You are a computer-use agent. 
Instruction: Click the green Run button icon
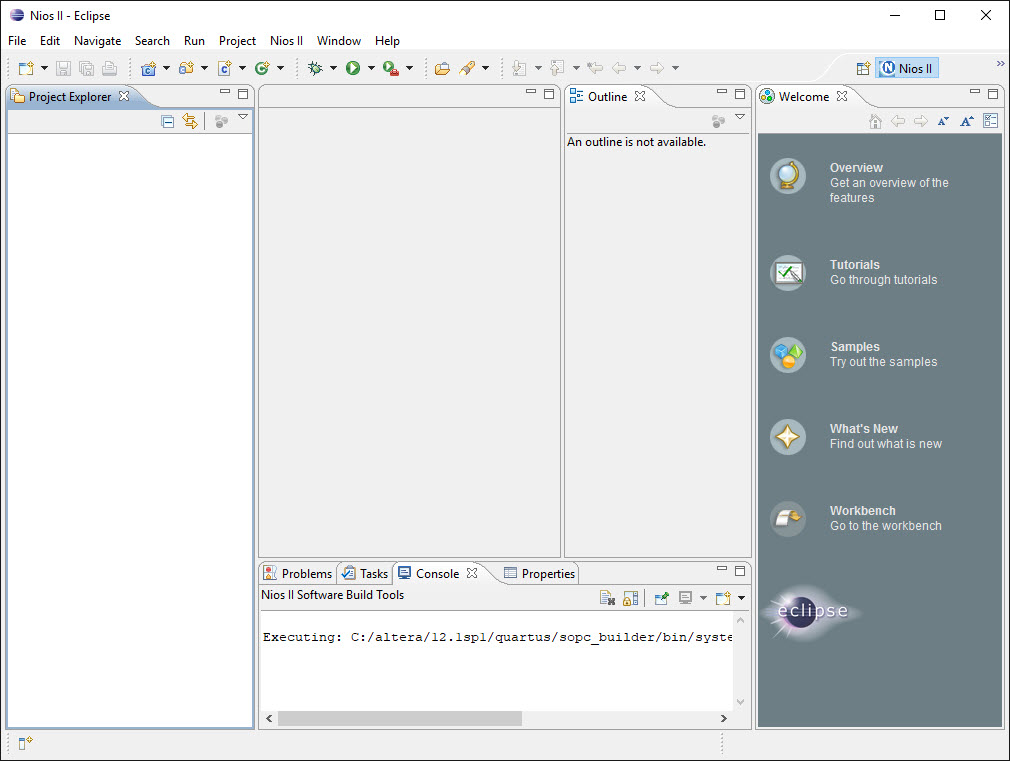pyautogui.click(x=353, y=68)
